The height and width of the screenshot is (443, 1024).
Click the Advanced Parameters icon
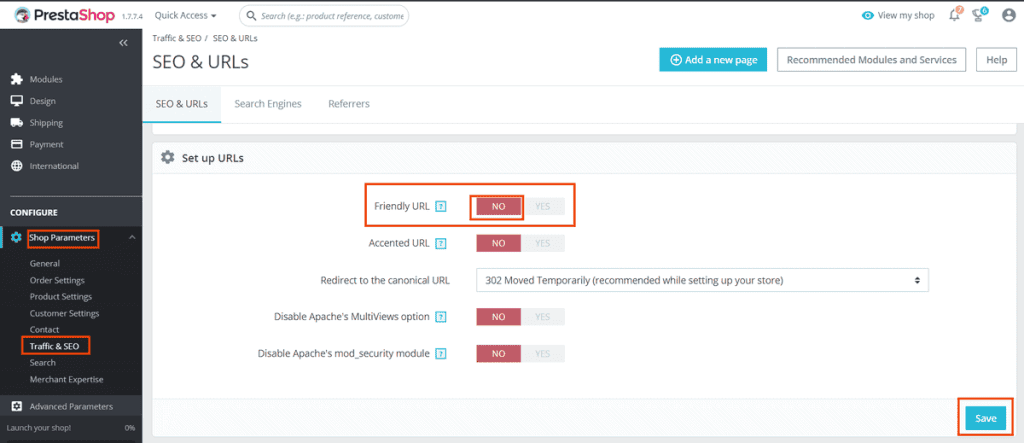(x=17, y=406)
